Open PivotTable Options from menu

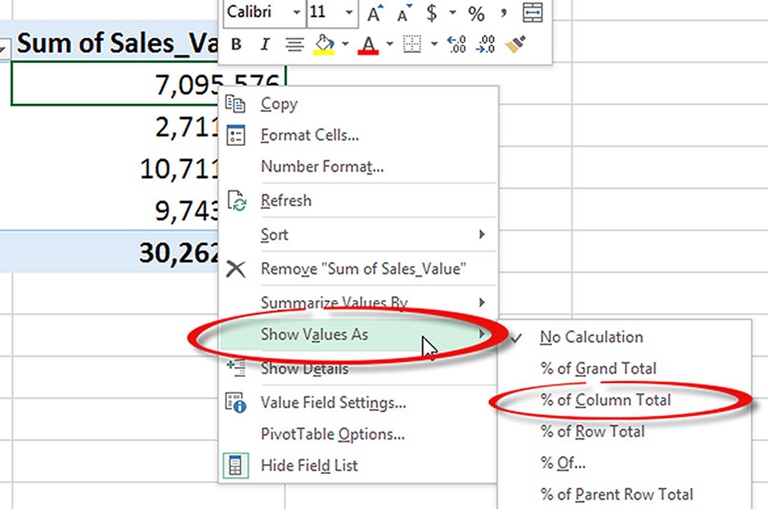click(359, 434)
